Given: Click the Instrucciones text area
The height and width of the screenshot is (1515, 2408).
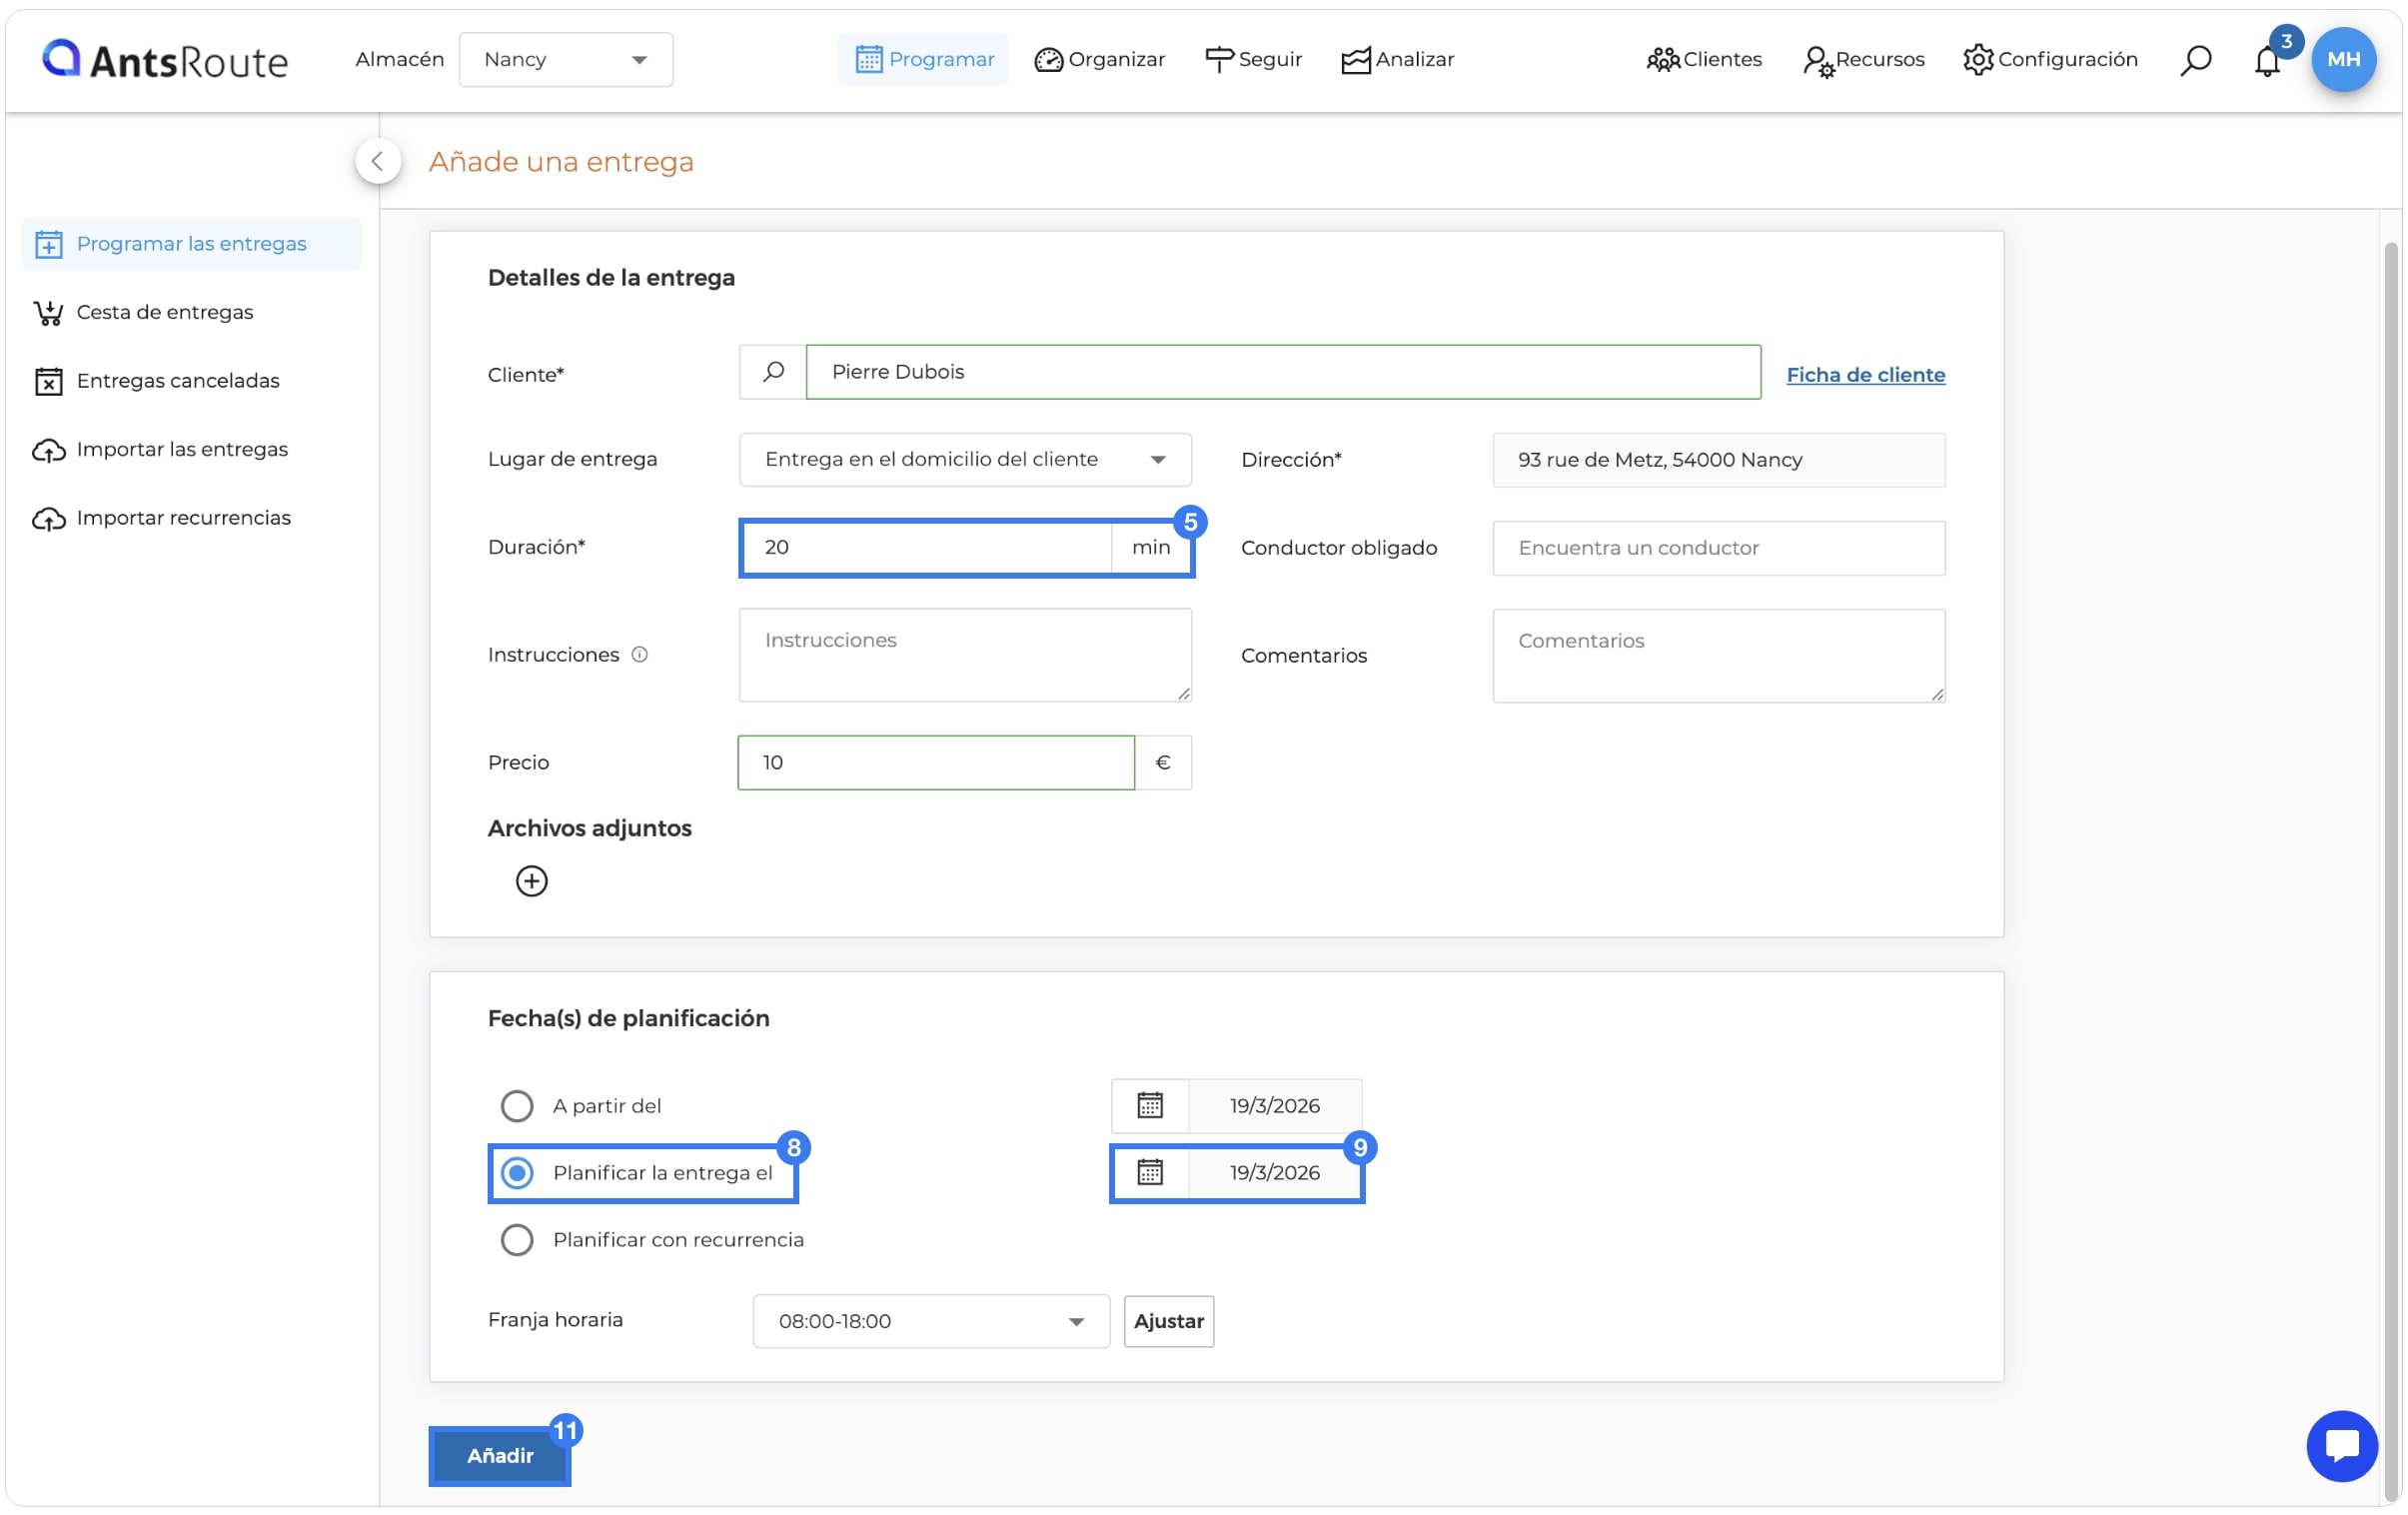Looking at the screenshot, I should tap(965, 655).
